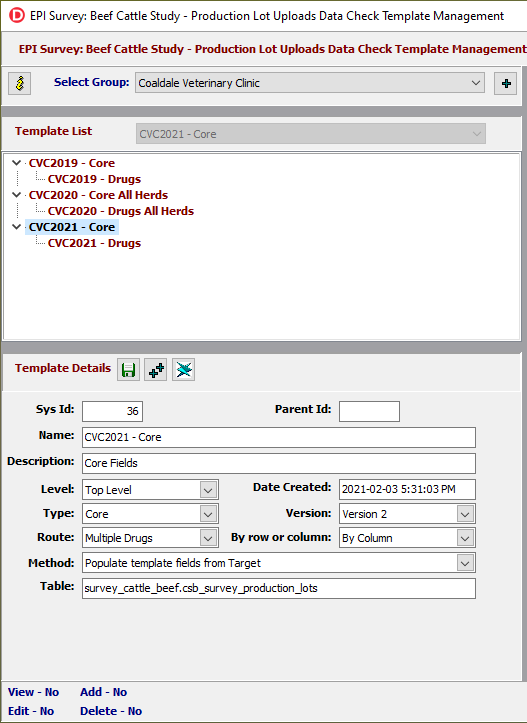Select CVC2020 - Drugs All Herds template
This screenshot has height=723, width=527.
point(121,211)
